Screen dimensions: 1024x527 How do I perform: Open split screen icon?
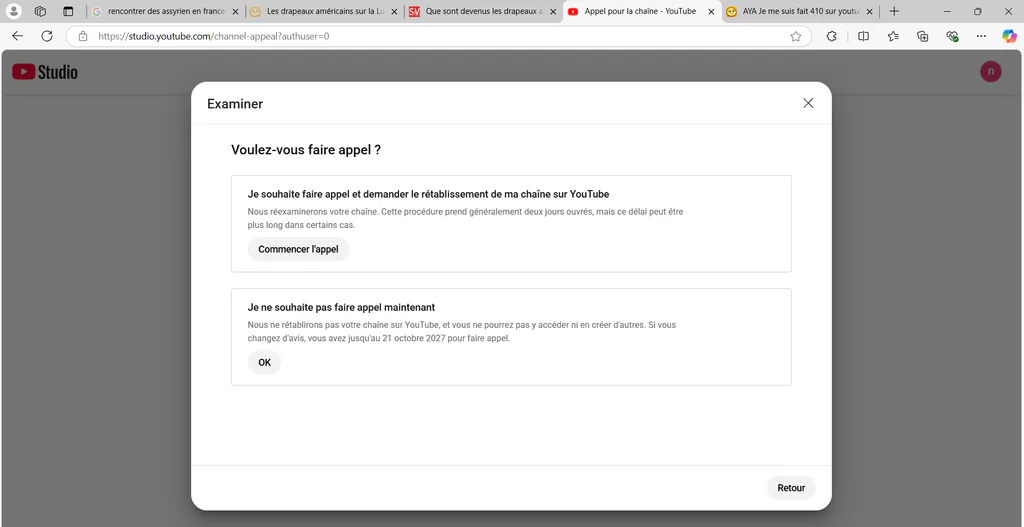tap(863, 37)
